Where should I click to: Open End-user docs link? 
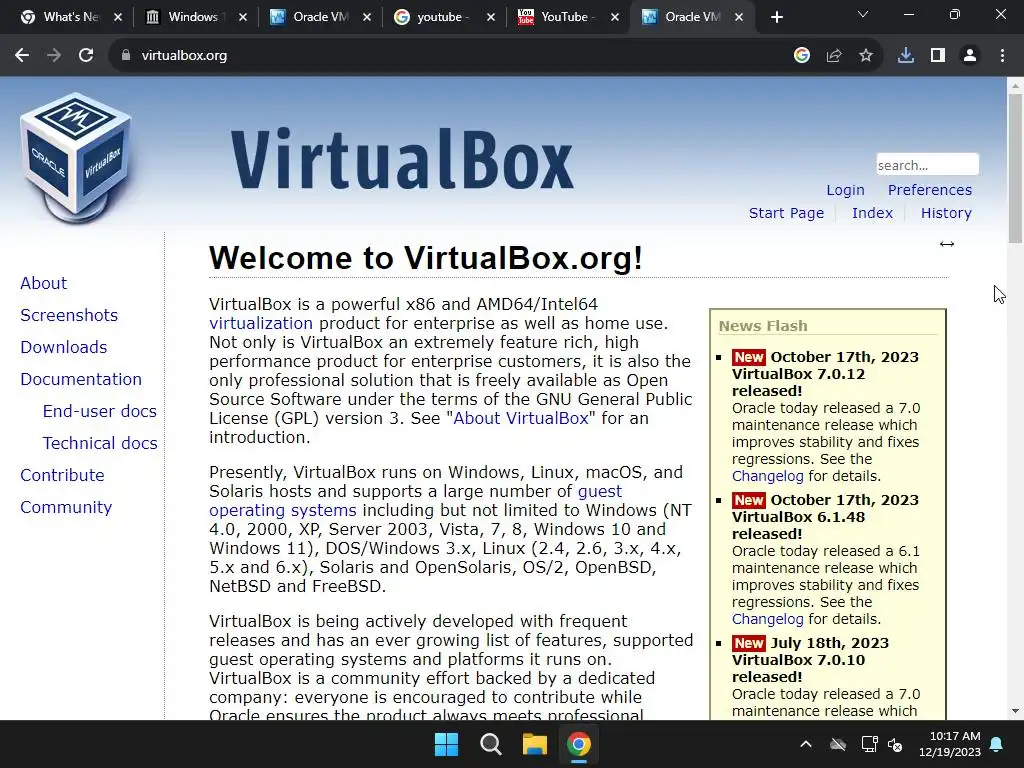click(99, 411)
